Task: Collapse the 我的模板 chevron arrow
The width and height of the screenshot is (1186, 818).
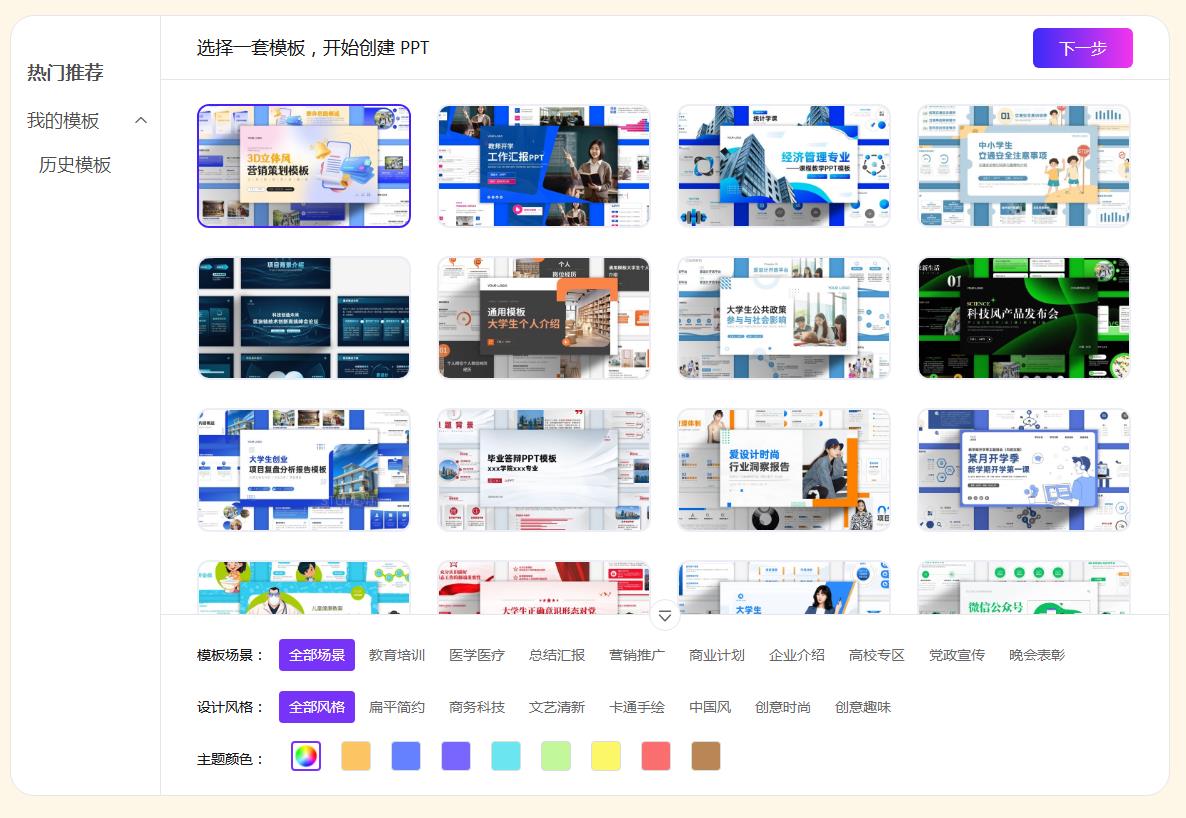Action: pos(141,120)
